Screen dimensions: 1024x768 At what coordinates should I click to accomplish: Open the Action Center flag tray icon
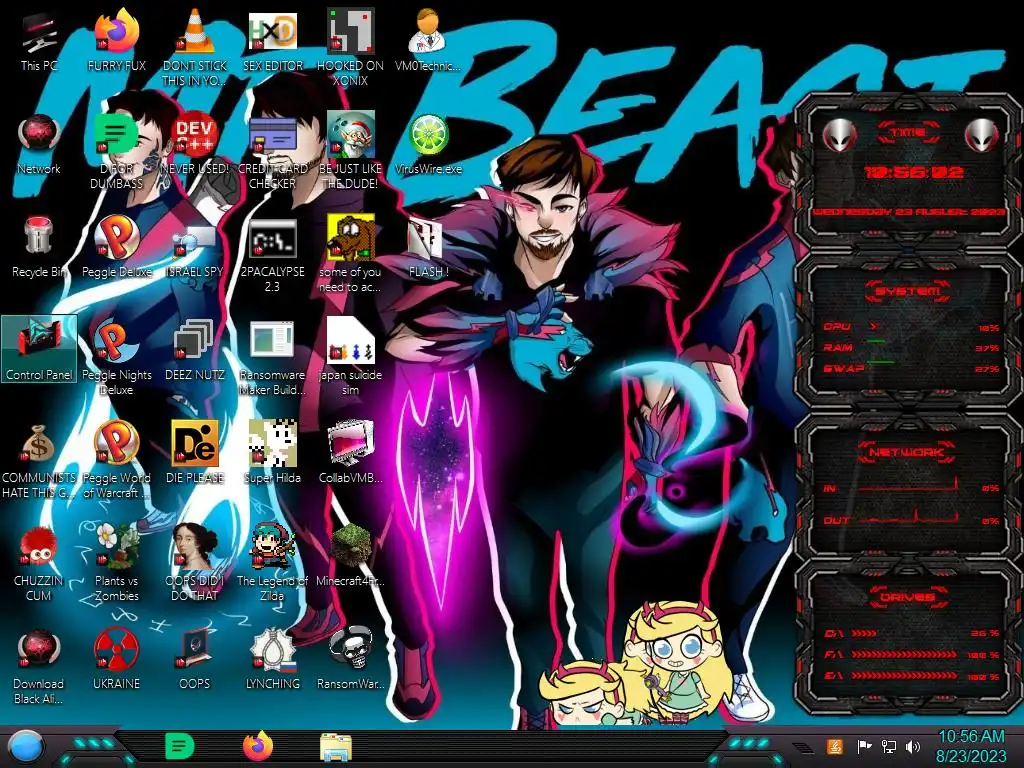[x=864, y=746]
